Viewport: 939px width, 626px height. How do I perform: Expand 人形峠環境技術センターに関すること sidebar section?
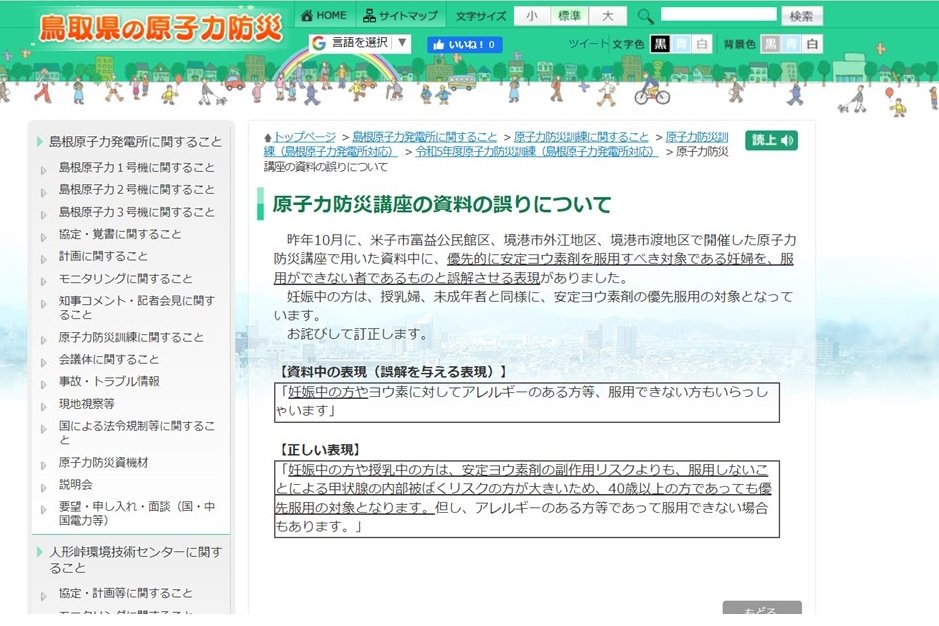click(135, 559)
